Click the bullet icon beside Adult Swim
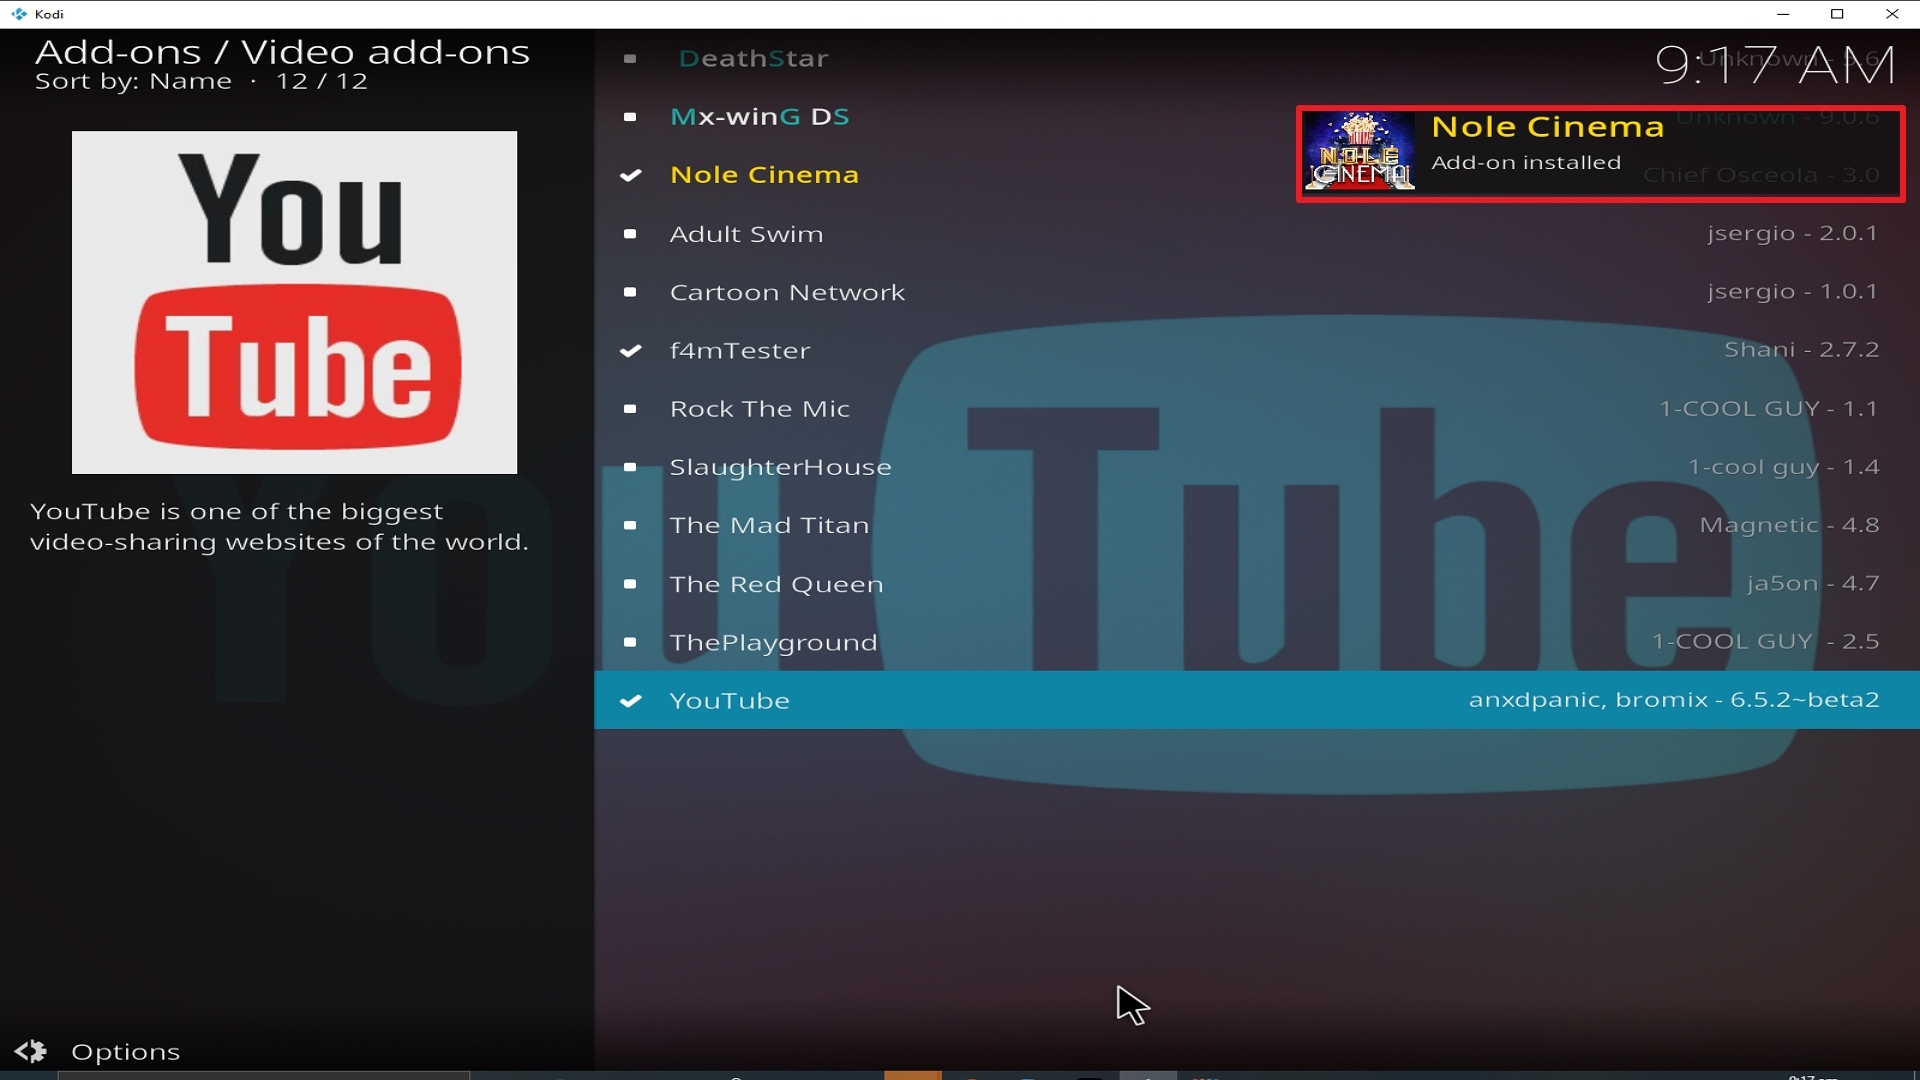Image resolution: width=1920 pixels, height=1080 pixels. [630, 234]
